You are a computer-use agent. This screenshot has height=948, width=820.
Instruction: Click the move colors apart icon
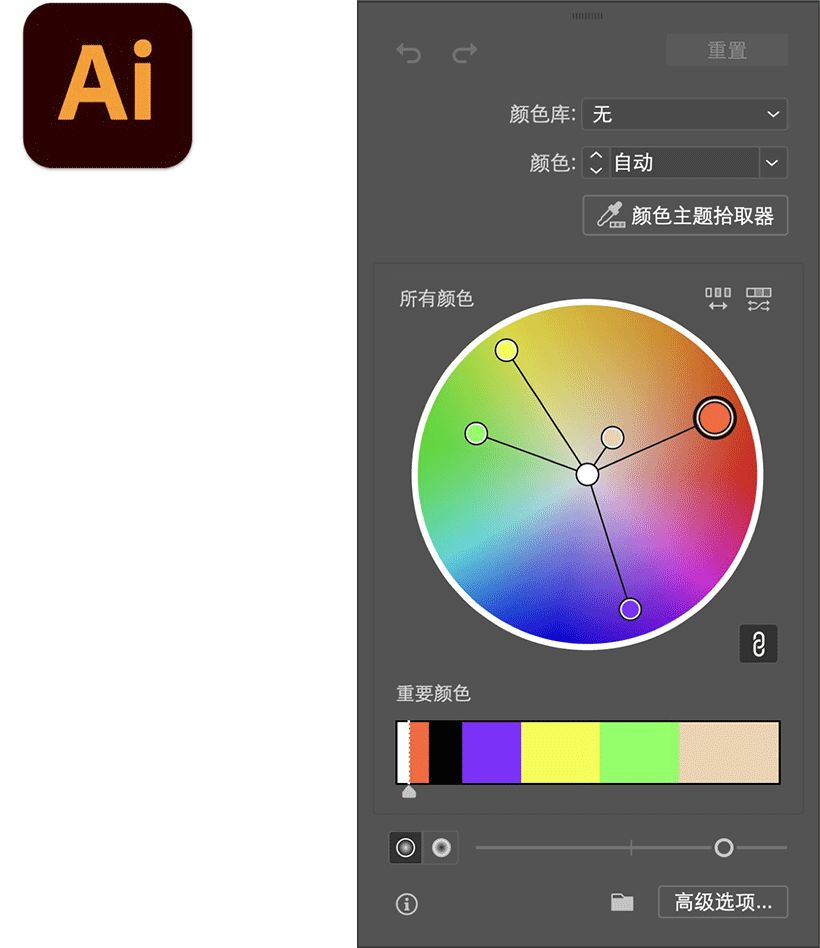717,297
